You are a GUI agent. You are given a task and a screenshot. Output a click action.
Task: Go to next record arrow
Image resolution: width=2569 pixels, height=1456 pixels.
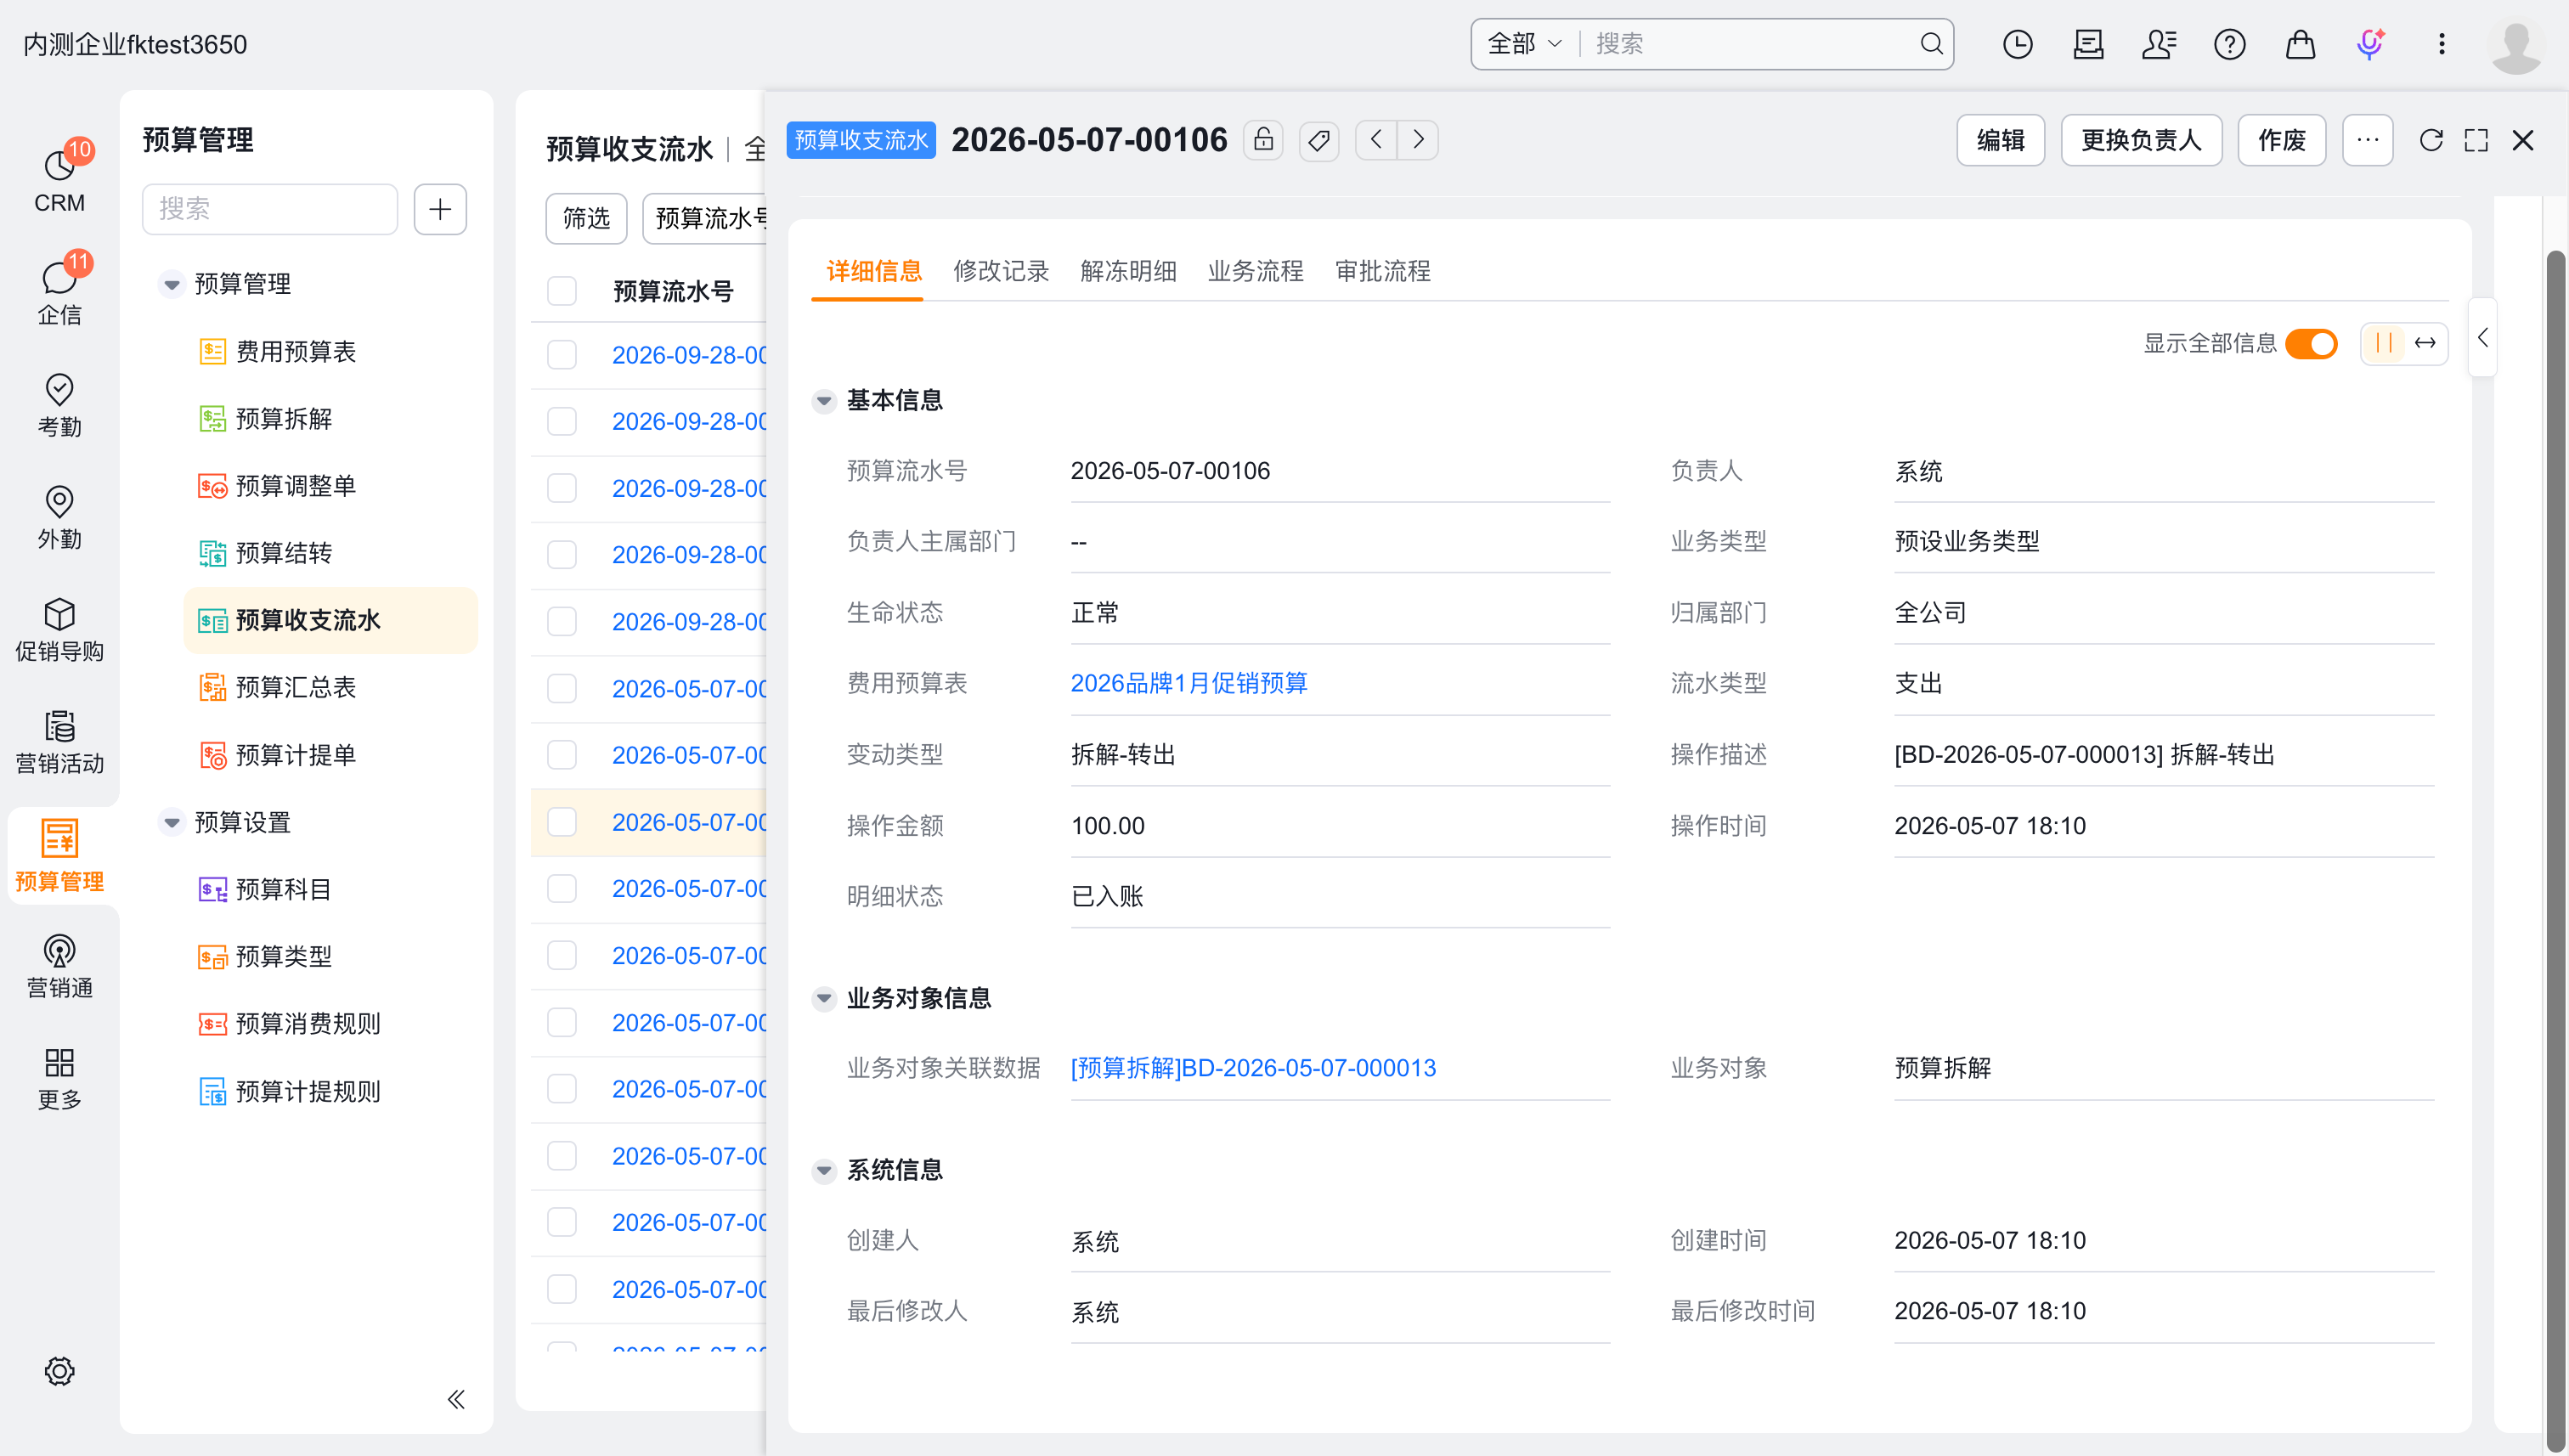(1418, 140)
